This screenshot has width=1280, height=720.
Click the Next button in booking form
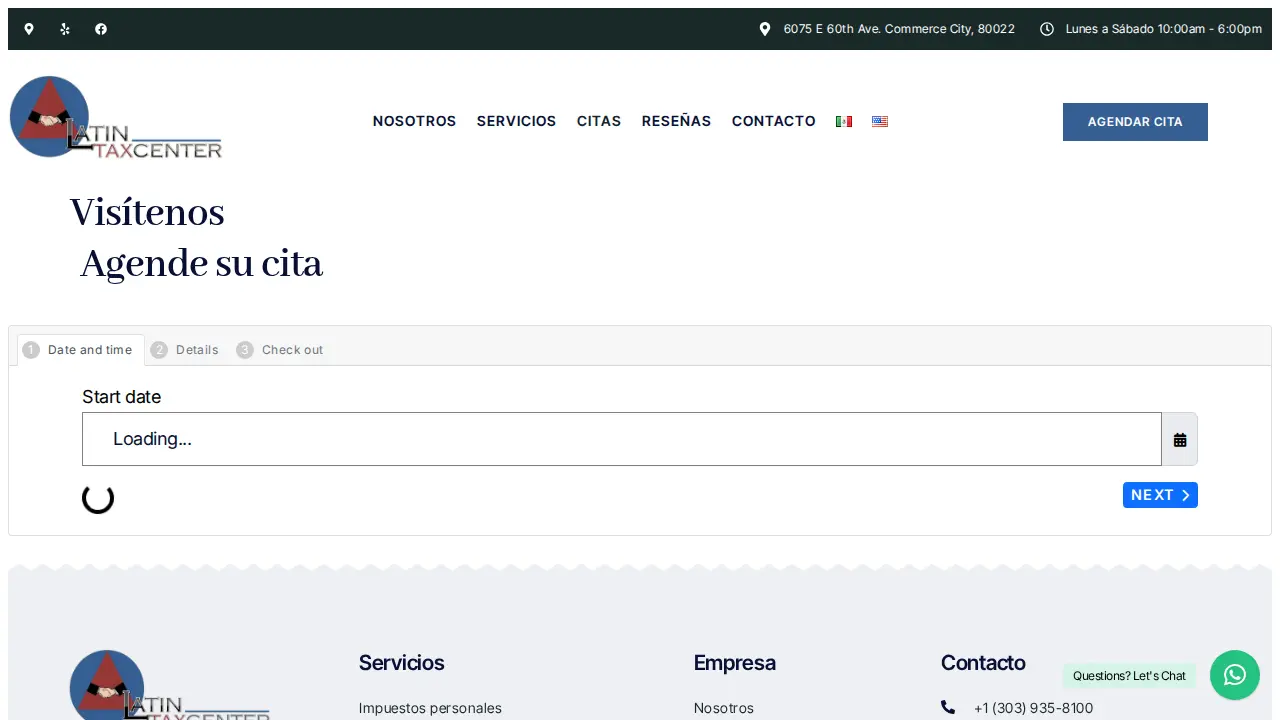(x=1160, y=495)
